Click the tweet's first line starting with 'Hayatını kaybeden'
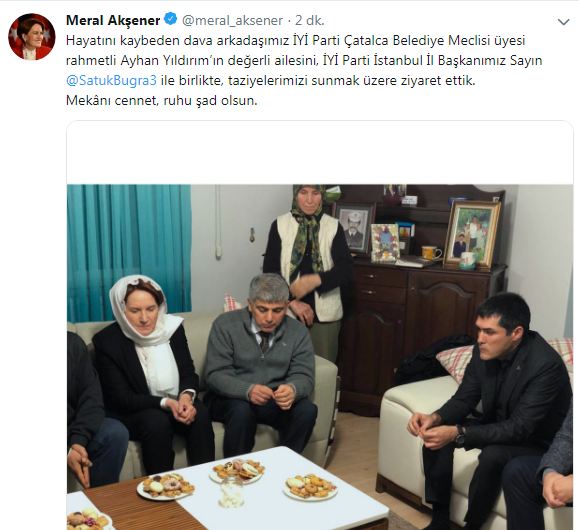Viewport: 579px width, 530px height. tap(295, 40)
